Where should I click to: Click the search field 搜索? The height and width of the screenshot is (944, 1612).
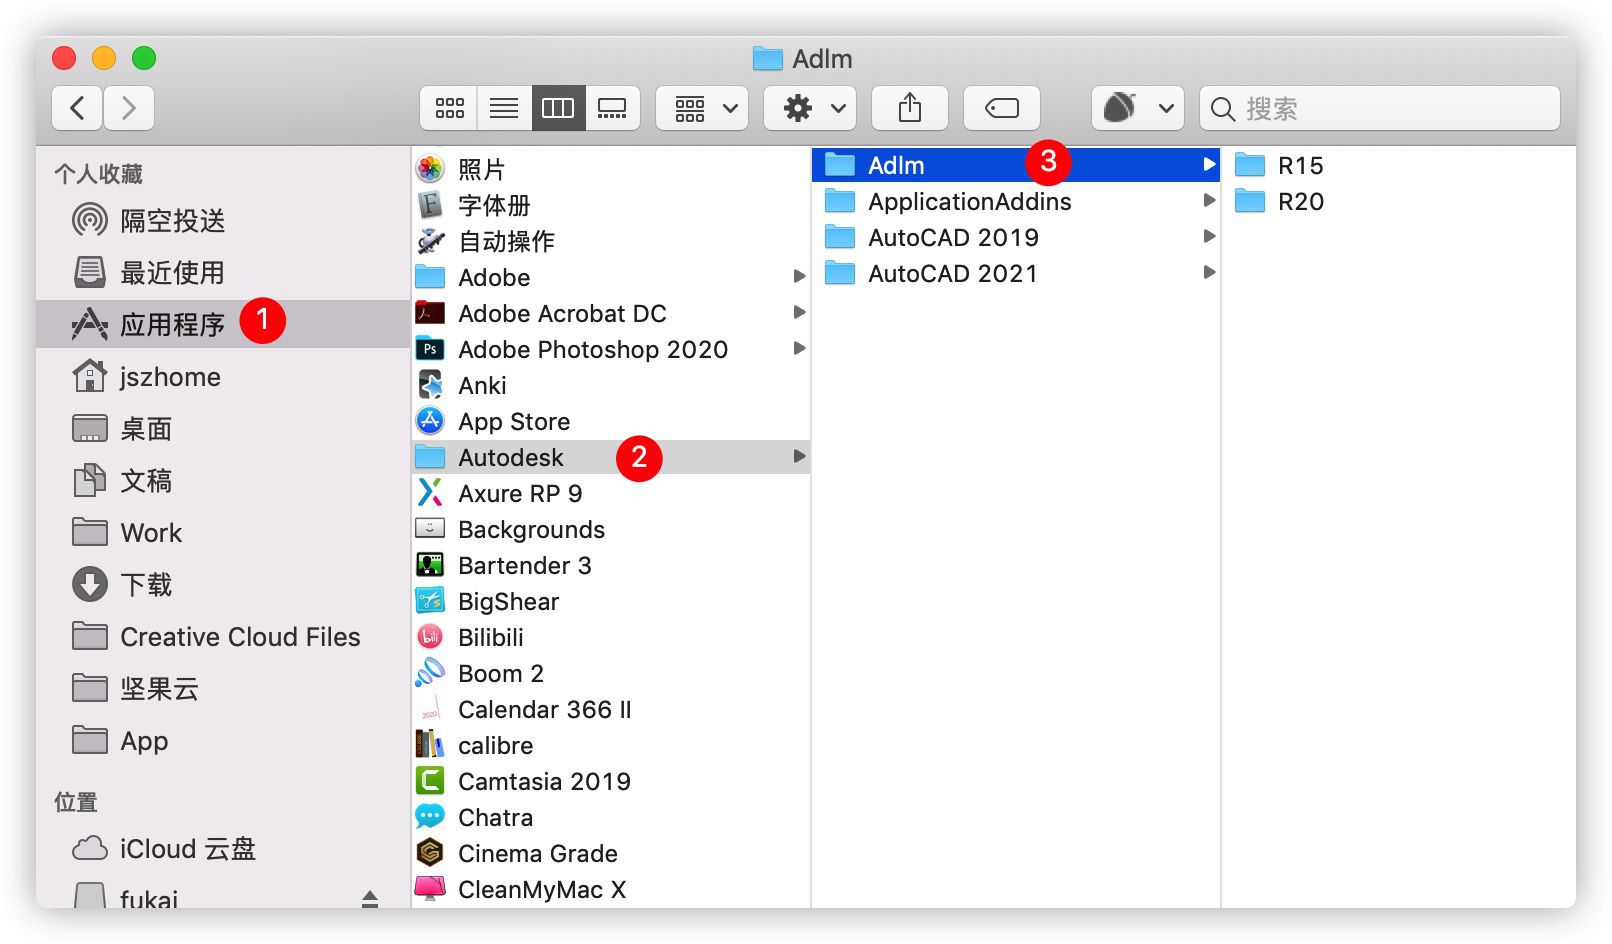pyautogui.click(x=1380, y=108)
